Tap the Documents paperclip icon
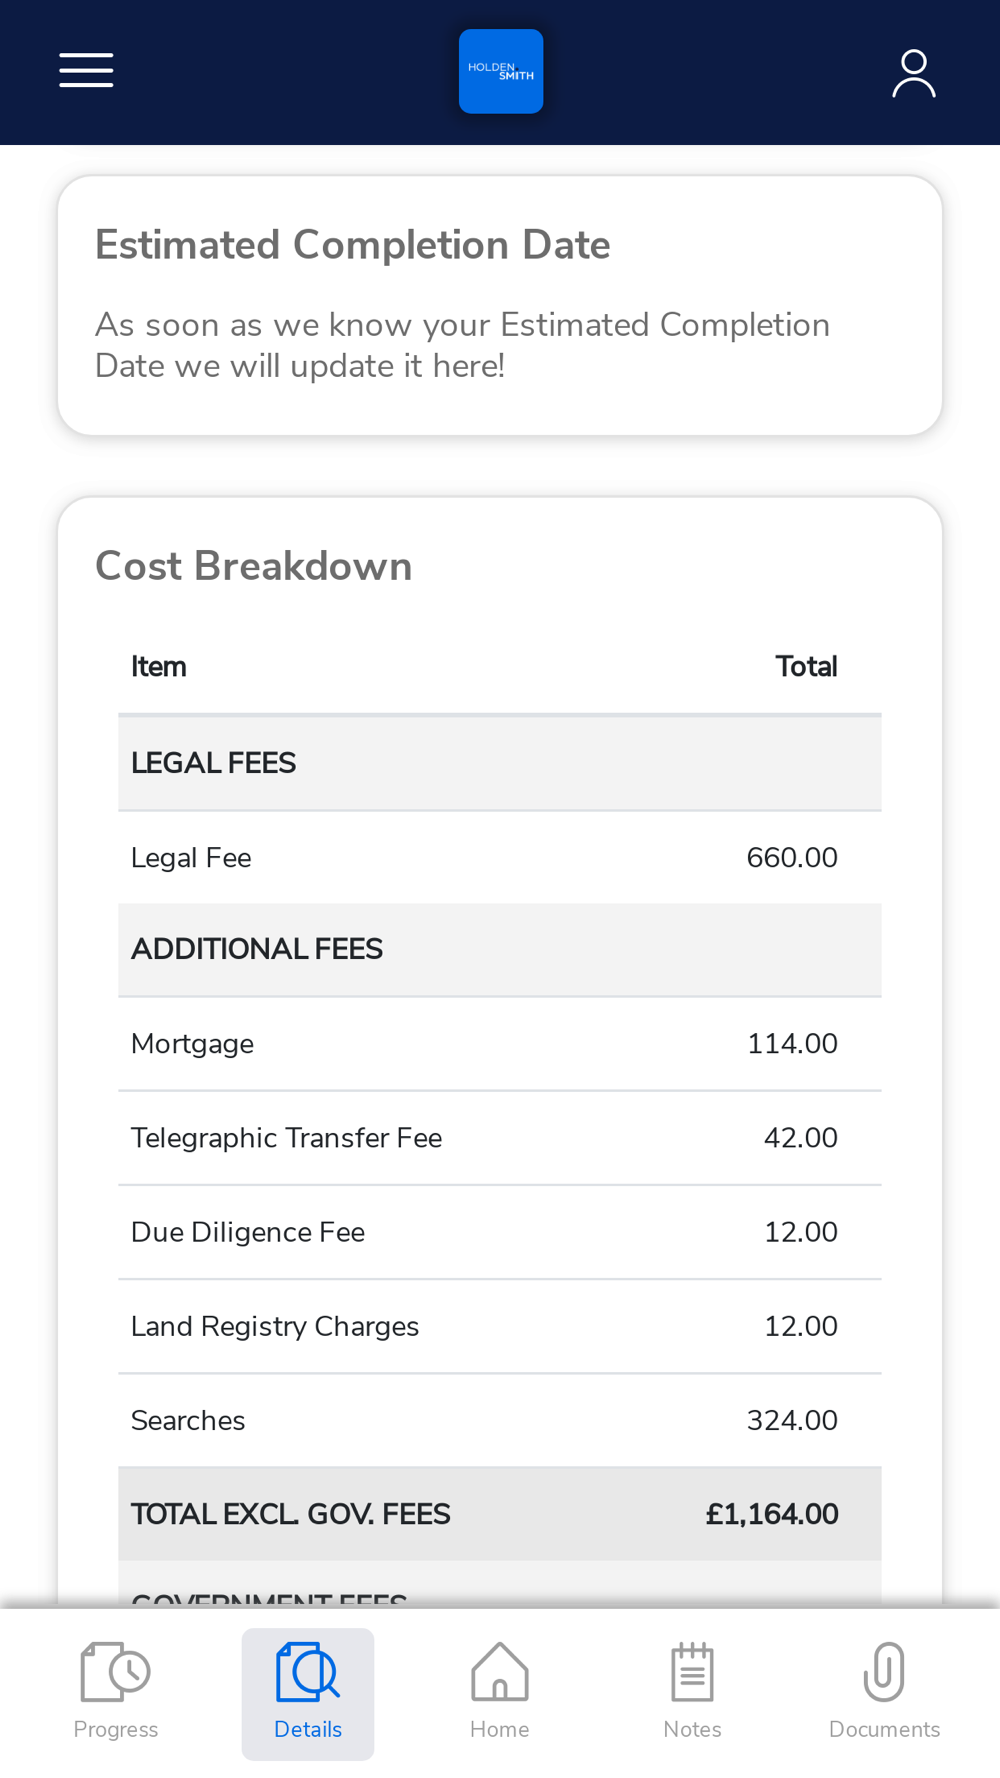Screen dimensions: 1000x1778 [x=884, y=1672]
